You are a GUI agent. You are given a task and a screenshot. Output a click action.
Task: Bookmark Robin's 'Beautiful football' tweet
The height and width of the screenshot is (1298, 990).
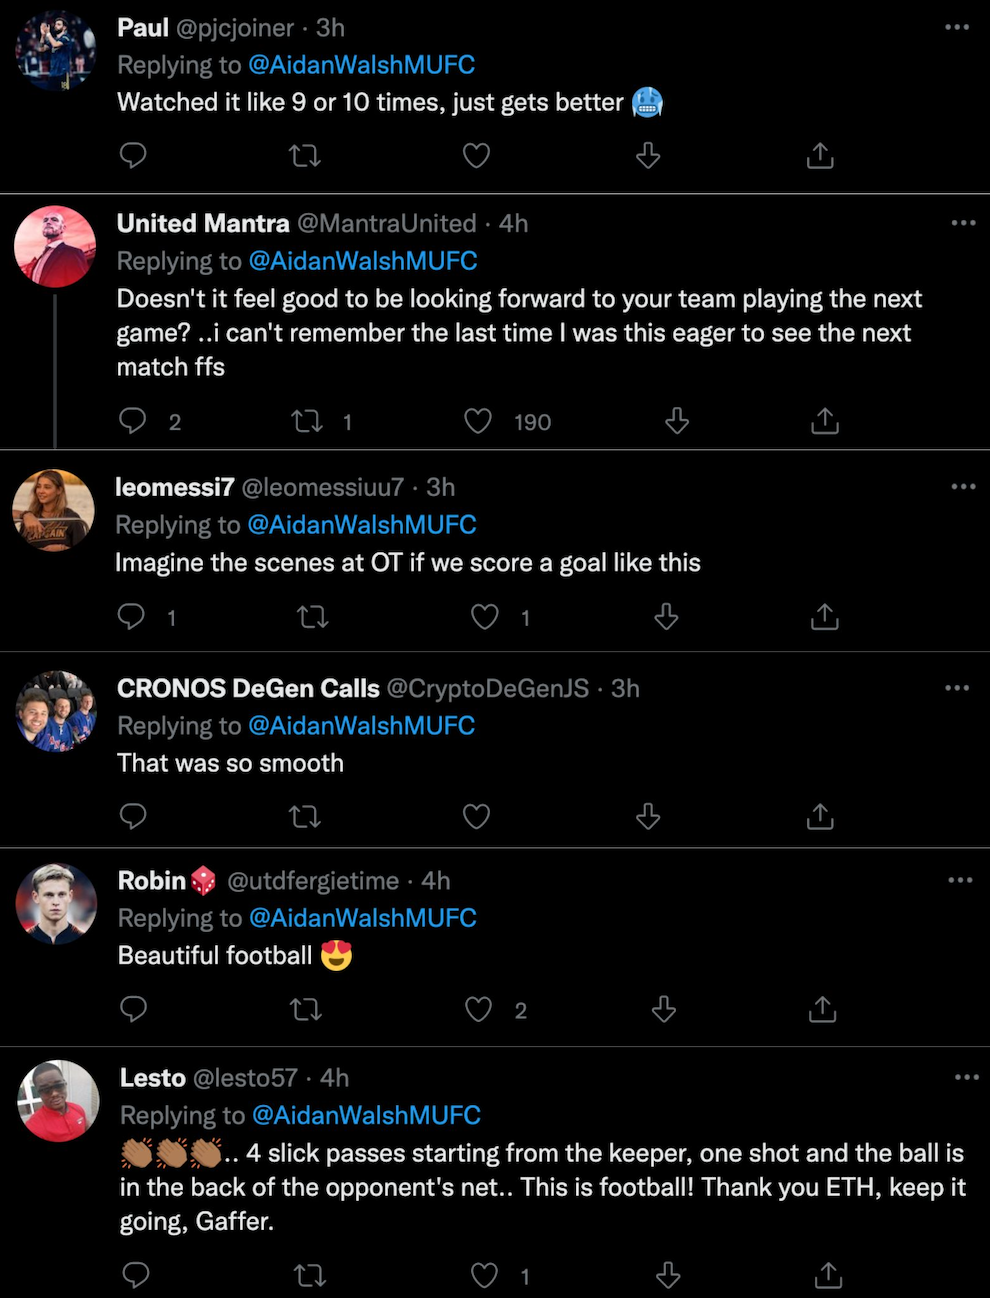click(664, 1010)
